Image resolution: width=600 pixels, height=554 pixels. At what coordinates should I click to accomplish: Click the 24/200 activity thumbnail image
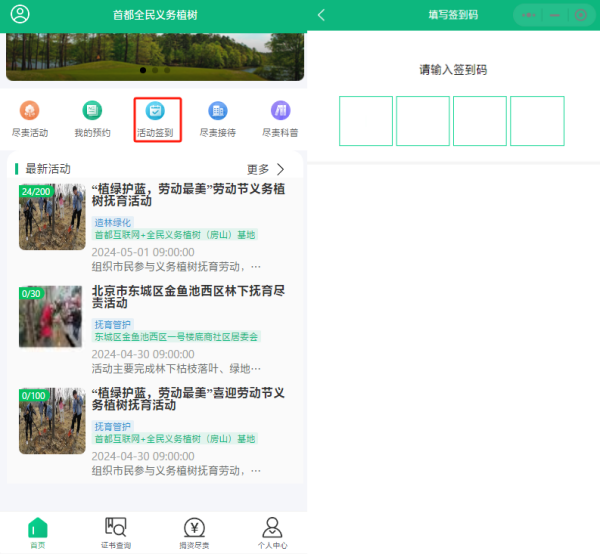52,217
